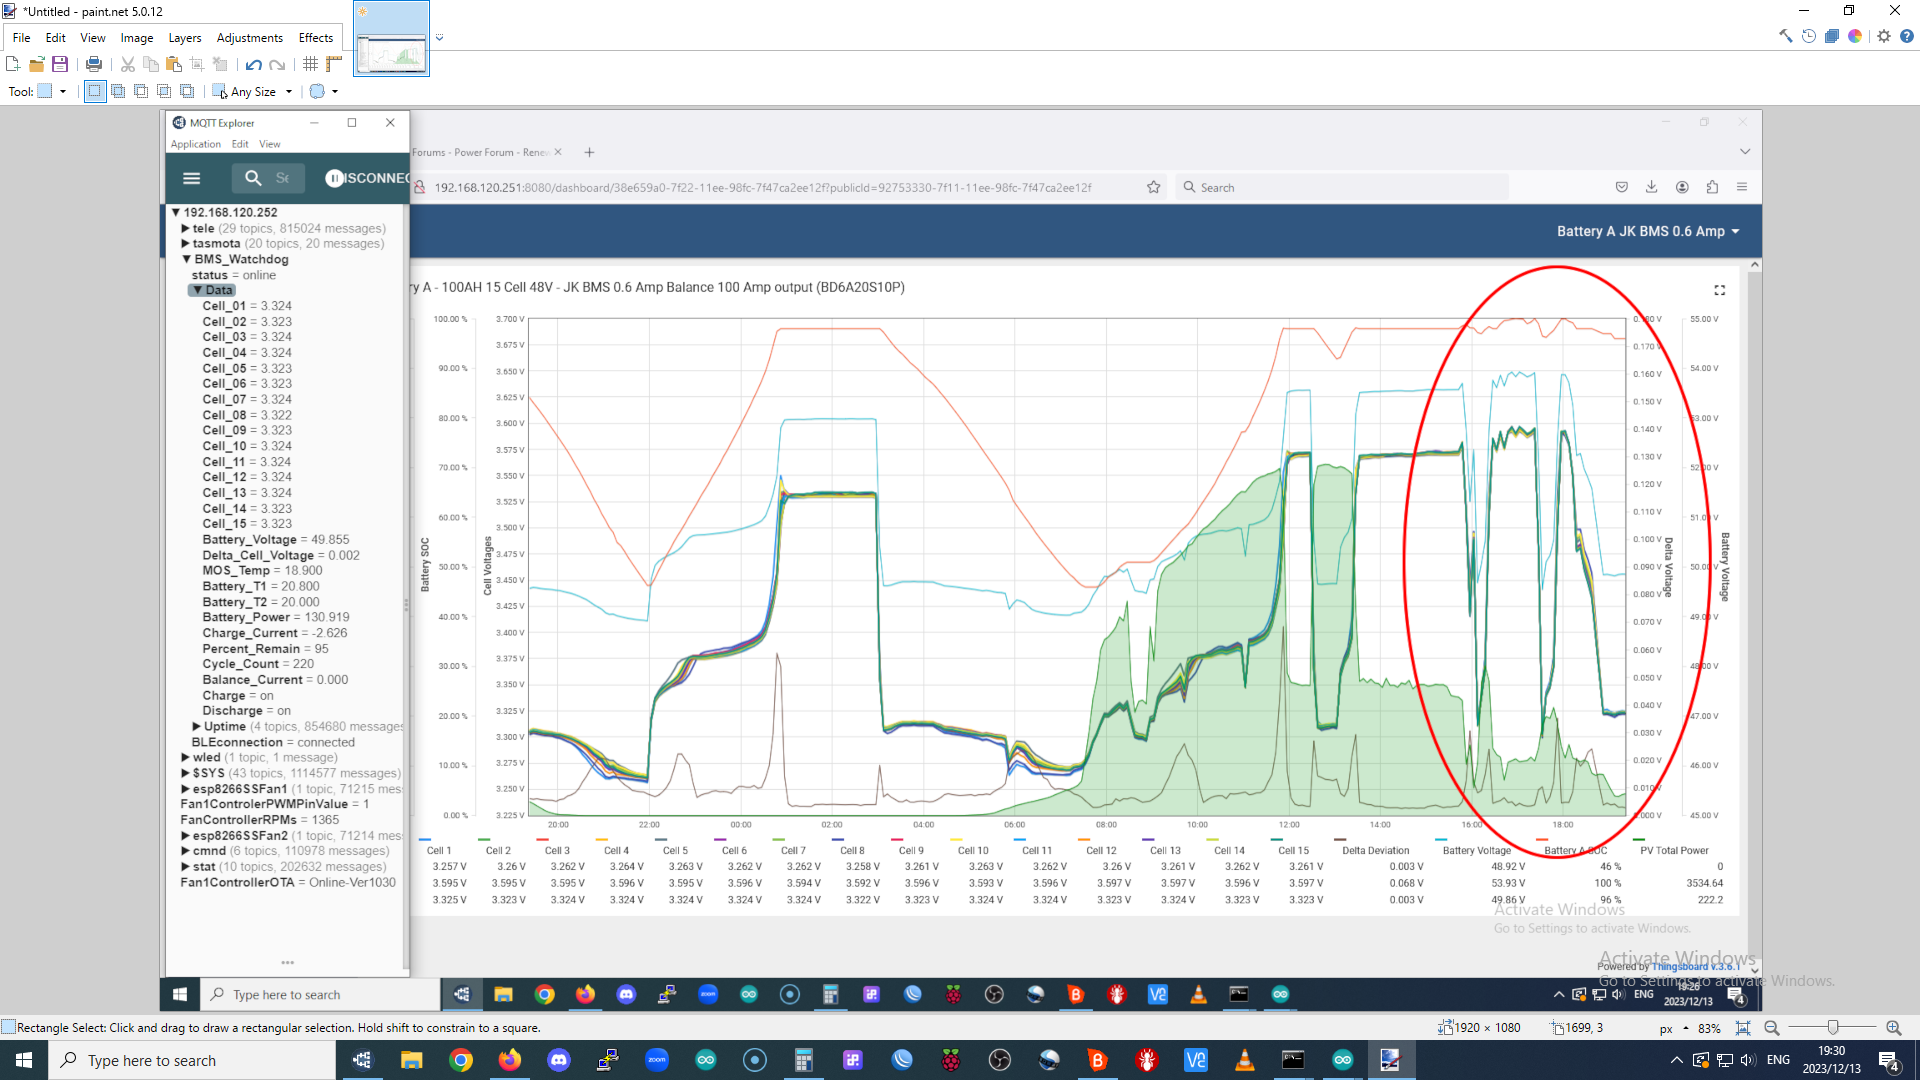This screenshot has height=1080, width=1920.
Task: Open the Application menu in MQTT Explorer
Action: pyautogui.click(x=195, y=143)
